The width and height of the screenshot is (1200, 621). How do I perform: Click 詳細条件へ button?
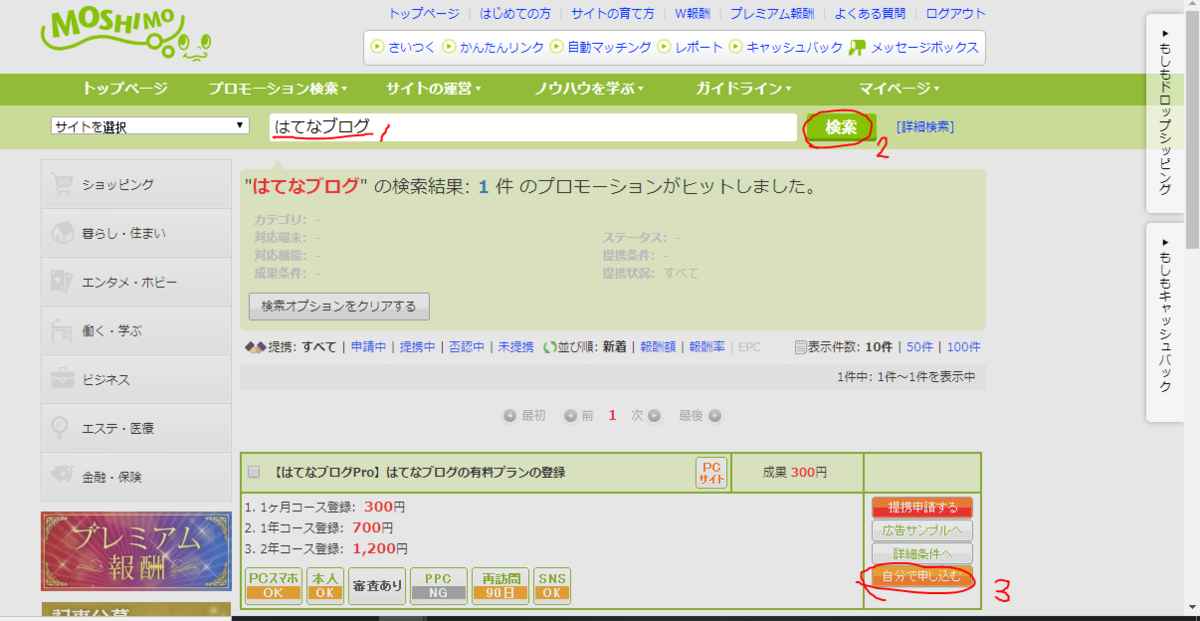921,554
